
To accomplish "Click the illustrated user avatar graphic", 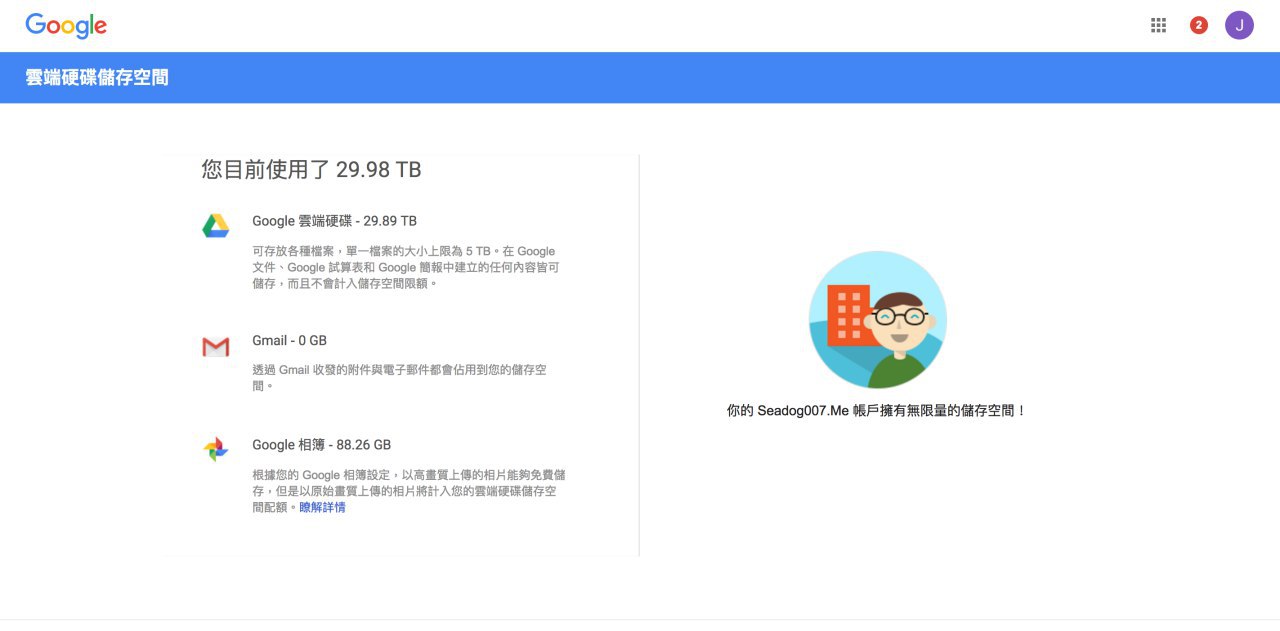I will pos(877,320).
